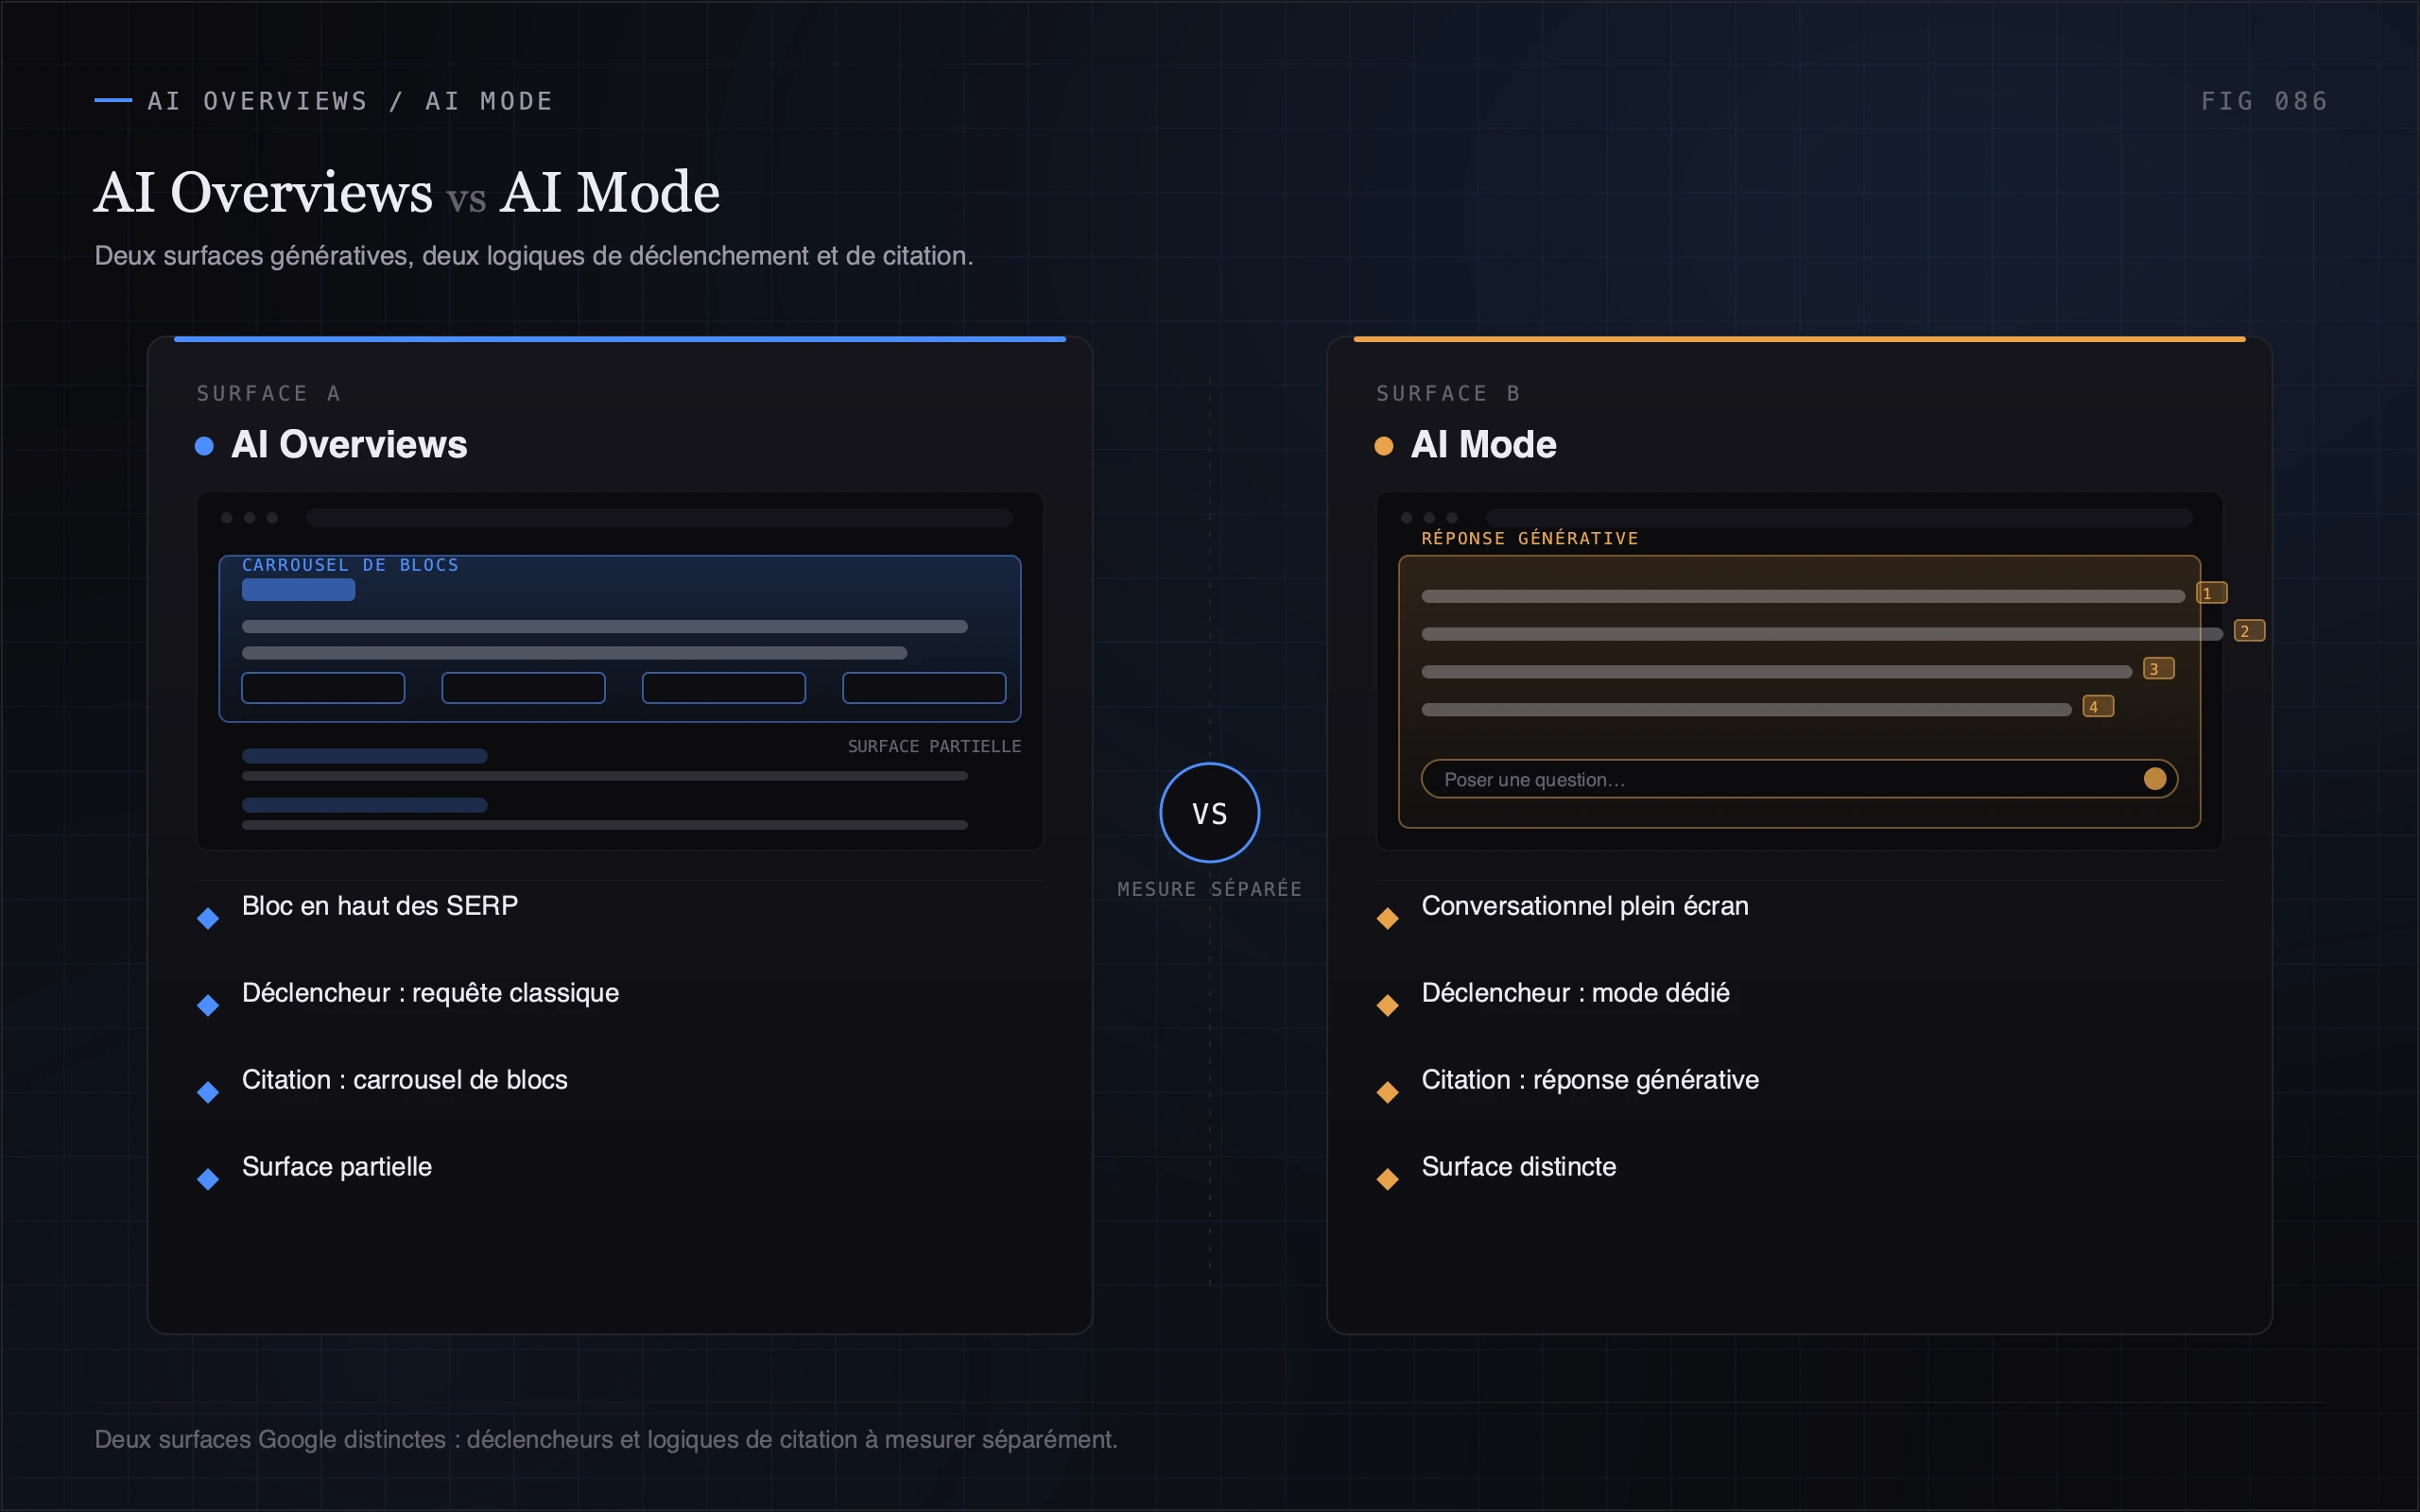Click the orange diamond next to Conversationnel plein écran

coord(1387,918)
